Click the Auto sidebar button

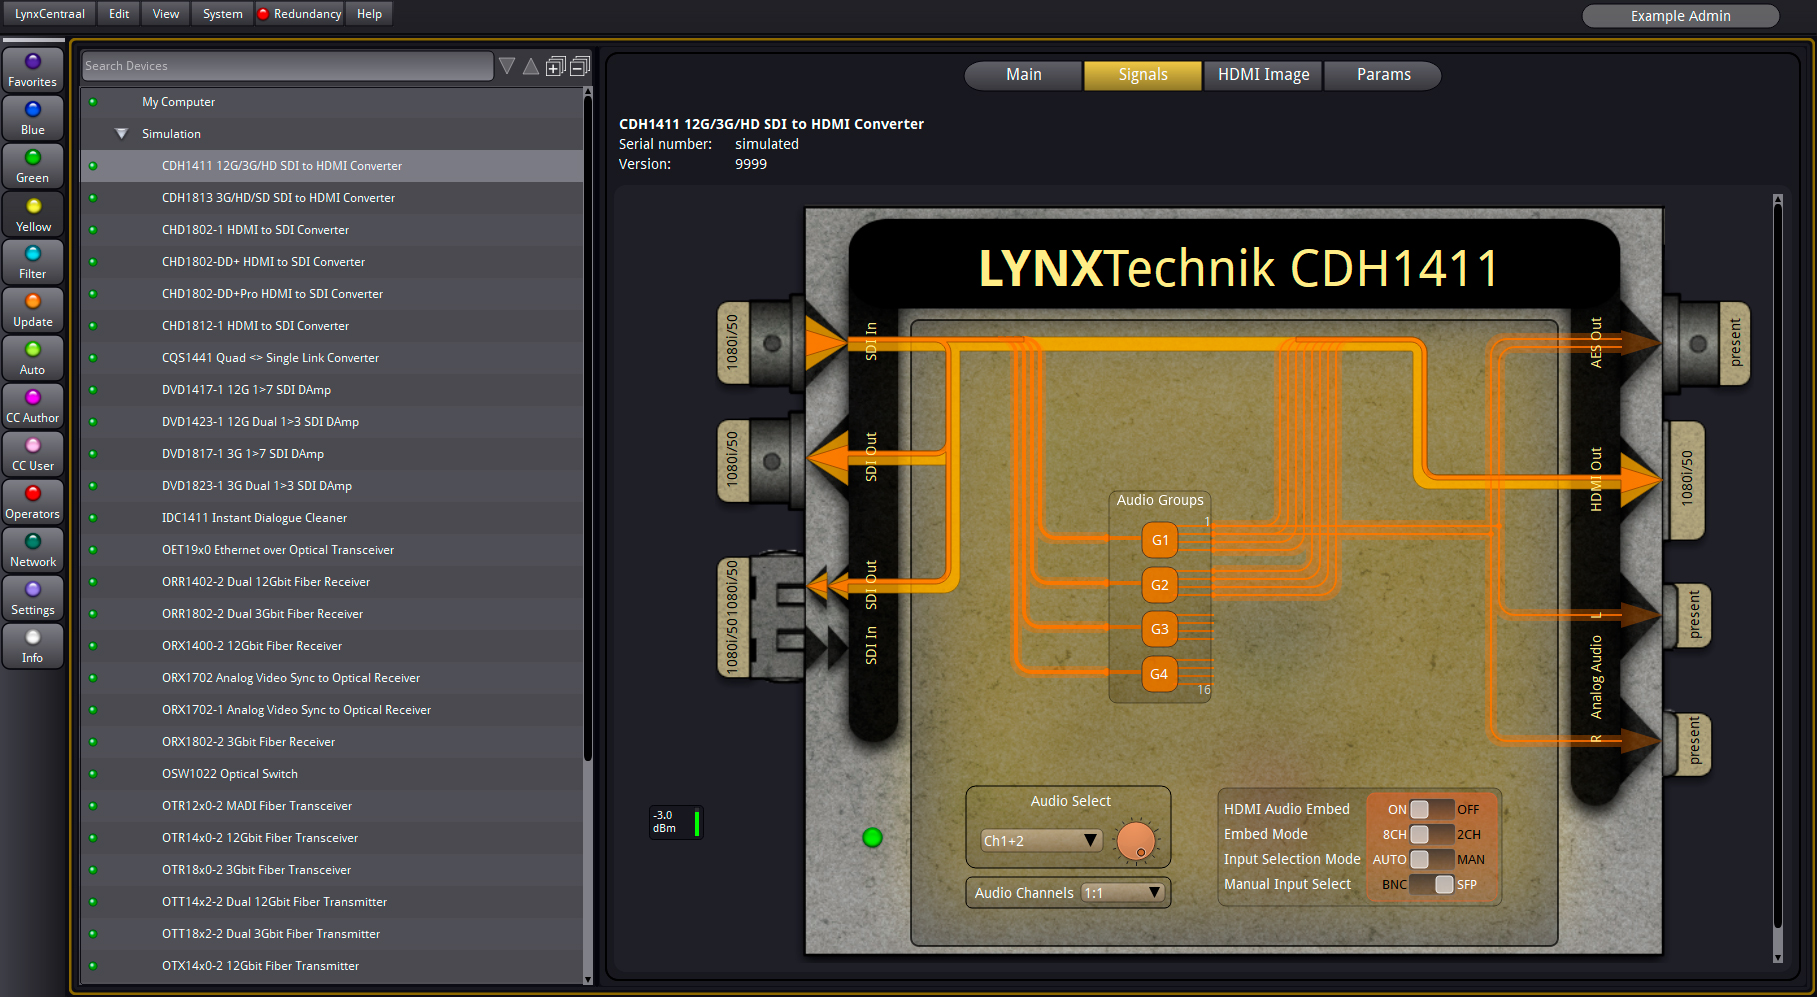coord(33,358)
